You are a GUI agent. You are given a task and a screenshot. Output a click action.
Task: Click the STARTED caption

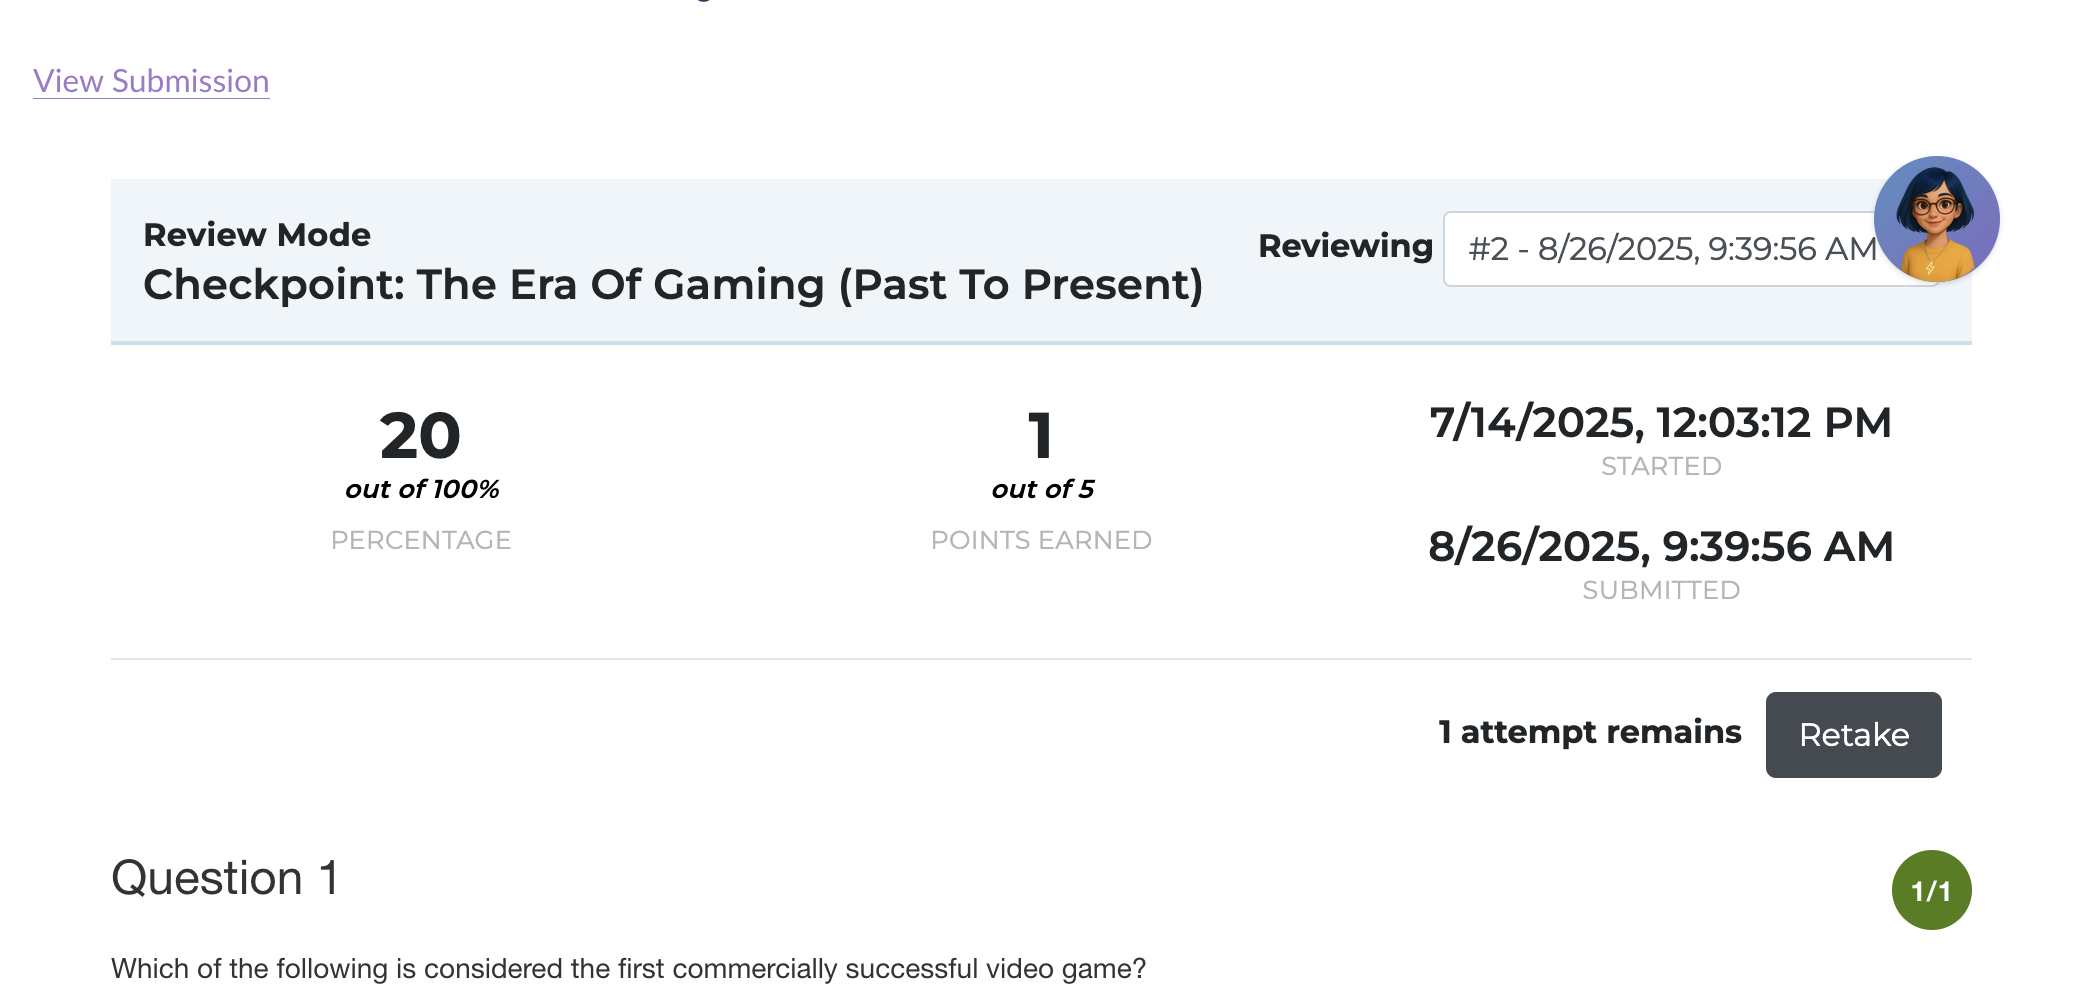(x=1661, y=466)
